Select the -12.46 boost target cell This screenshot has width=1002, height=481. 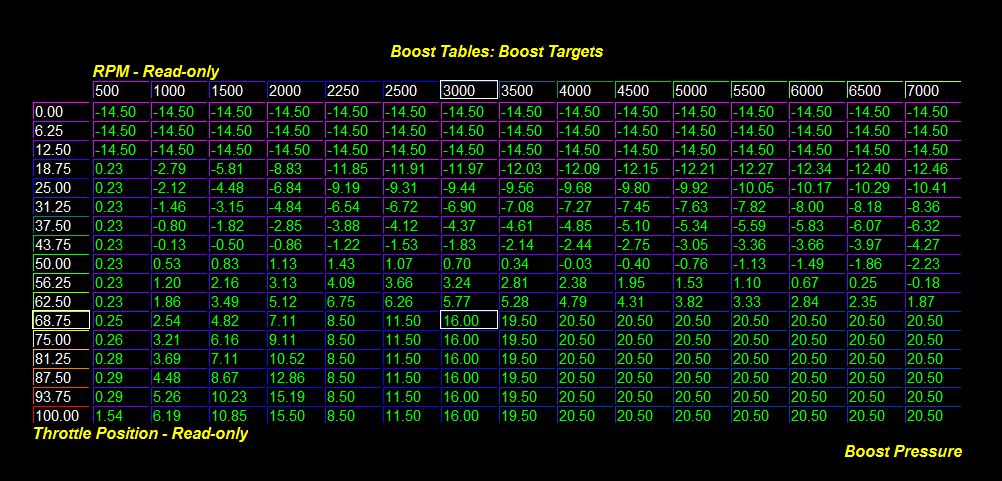[932, 169]
